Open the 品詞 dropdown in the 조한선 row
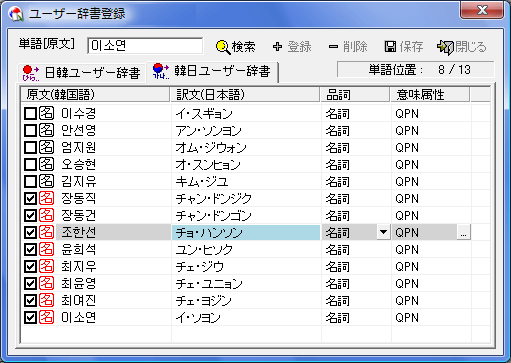The height and width of the screenshot is (363, 511). [383, 232]
